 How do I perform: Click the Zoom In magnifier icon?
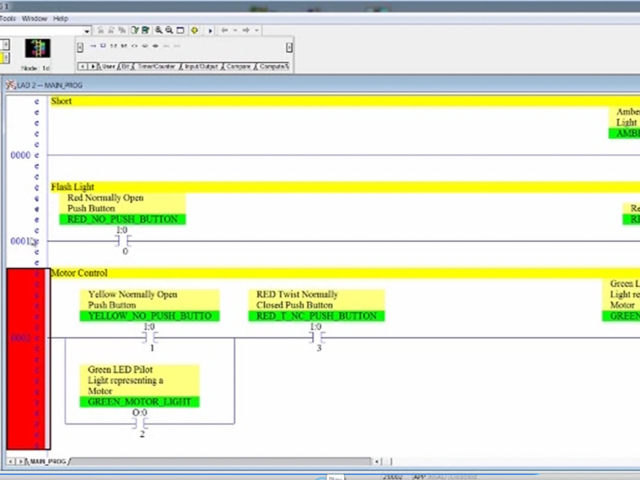coord(158,30)
